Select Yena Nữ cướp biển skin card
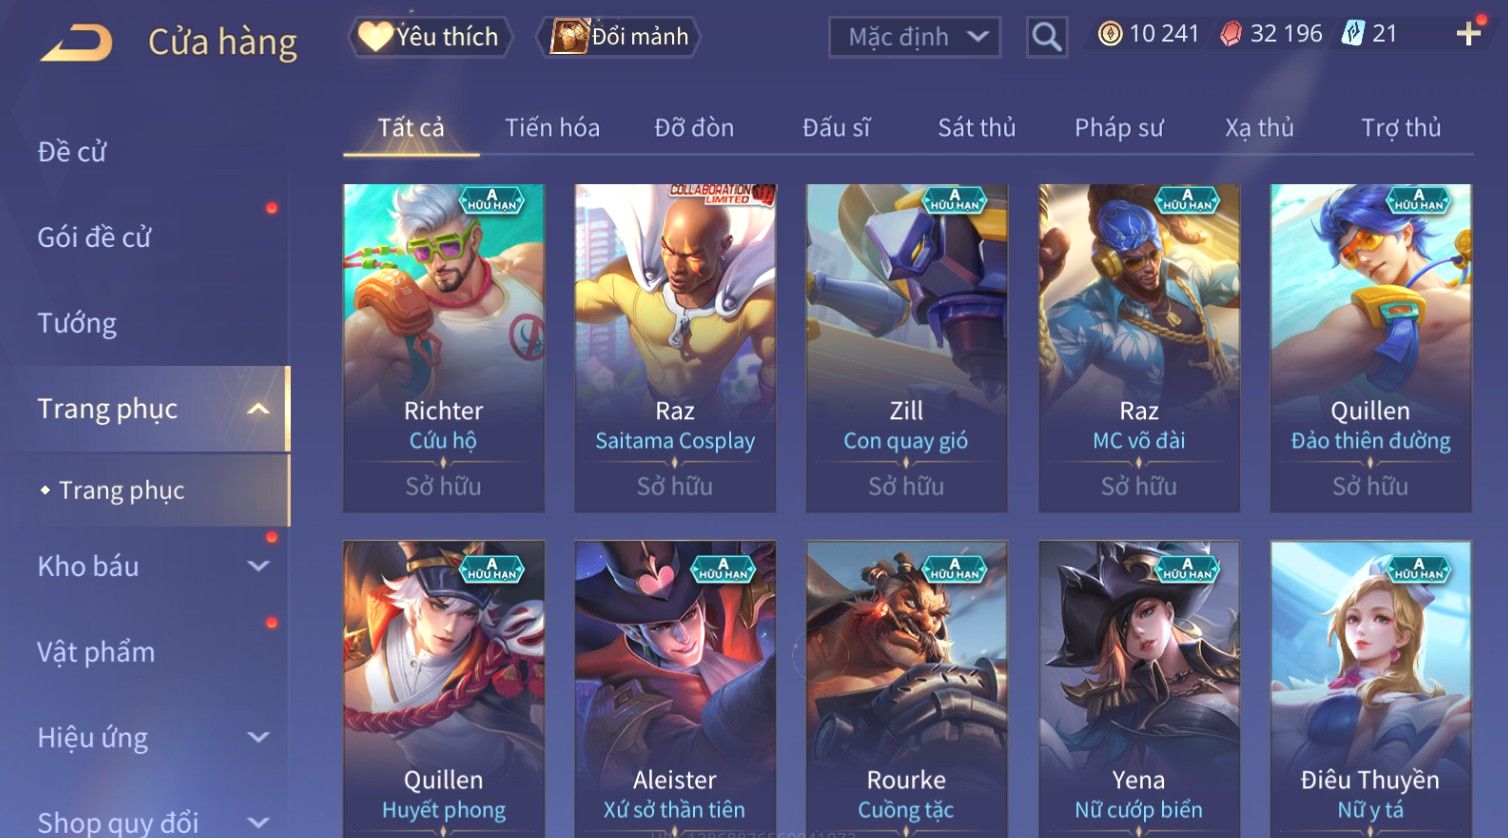1508x838 pixels. pyautogui.click(x=1139, y=689)
